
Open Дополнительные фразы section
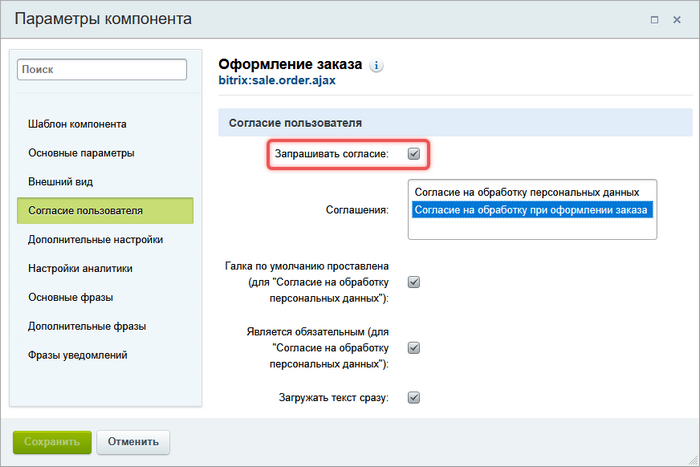click(87, 327)
